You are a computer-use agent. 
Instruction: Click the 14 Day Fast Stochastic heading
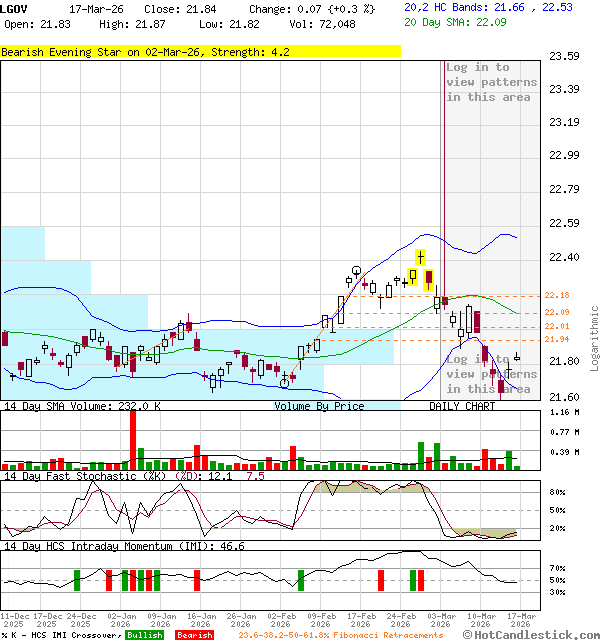click(118, 476)
